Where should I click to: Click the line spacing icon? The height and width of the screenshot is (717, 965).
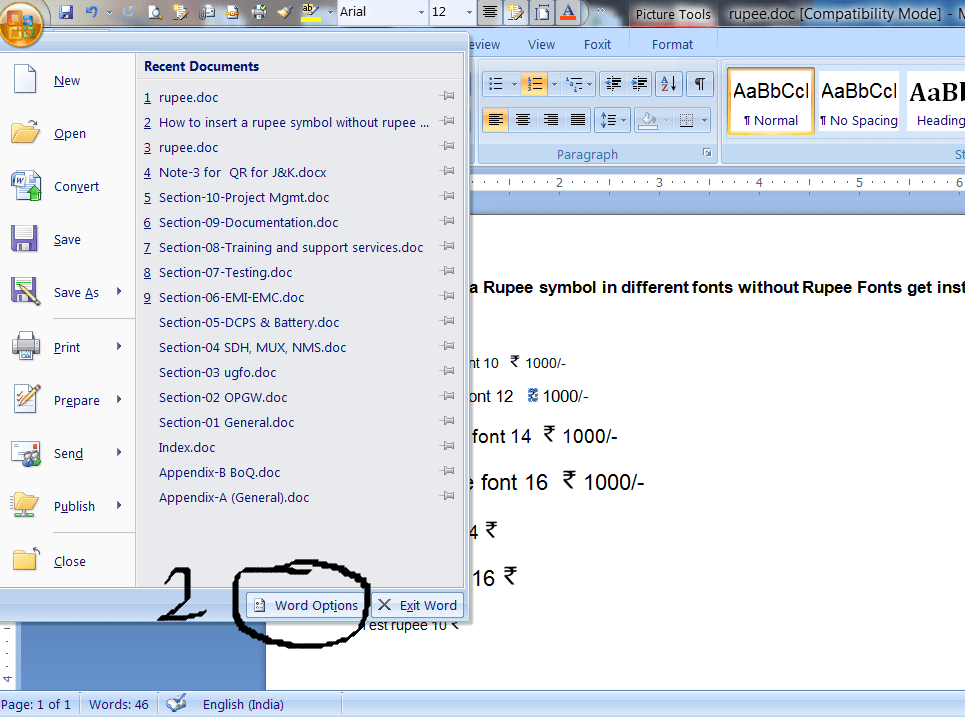[608, 119]
